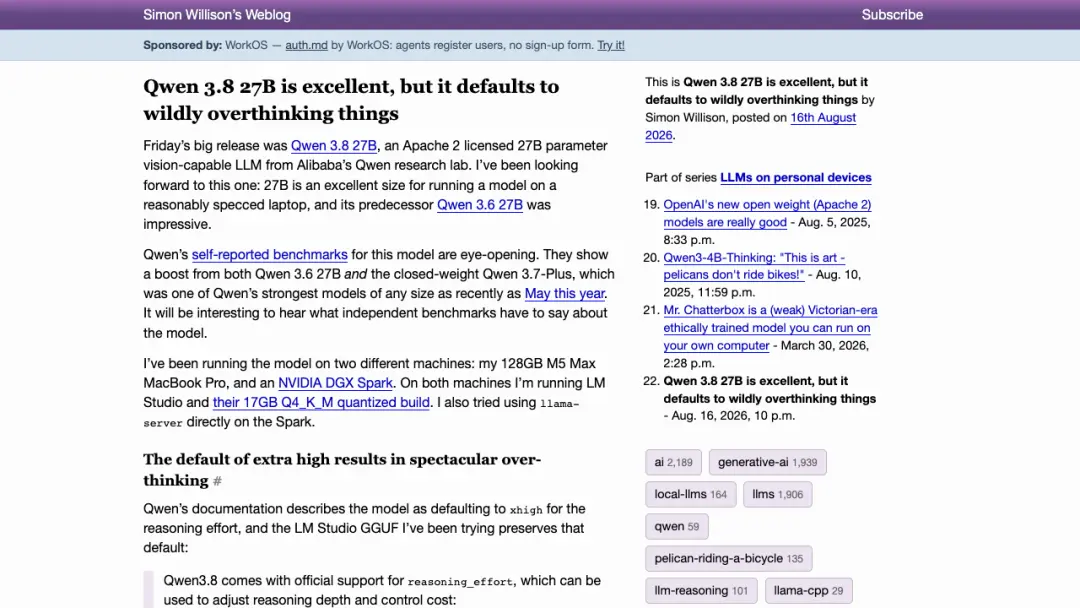Open the auth.md sponsor link
The width and height of the screenshot is (1080, 608).
pos(307,45)
